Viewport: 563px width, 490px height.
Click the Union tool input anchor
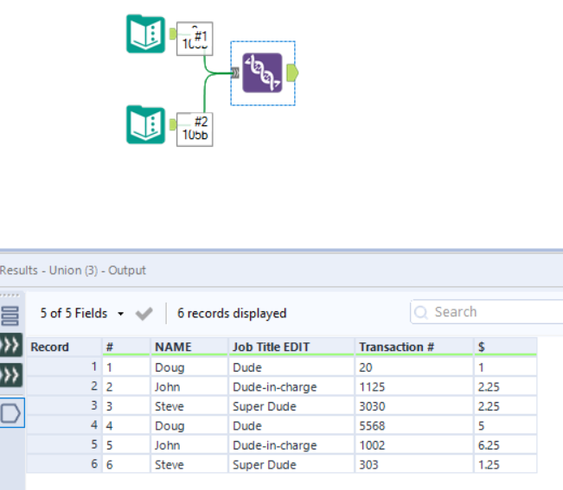(x=236, y=73)
